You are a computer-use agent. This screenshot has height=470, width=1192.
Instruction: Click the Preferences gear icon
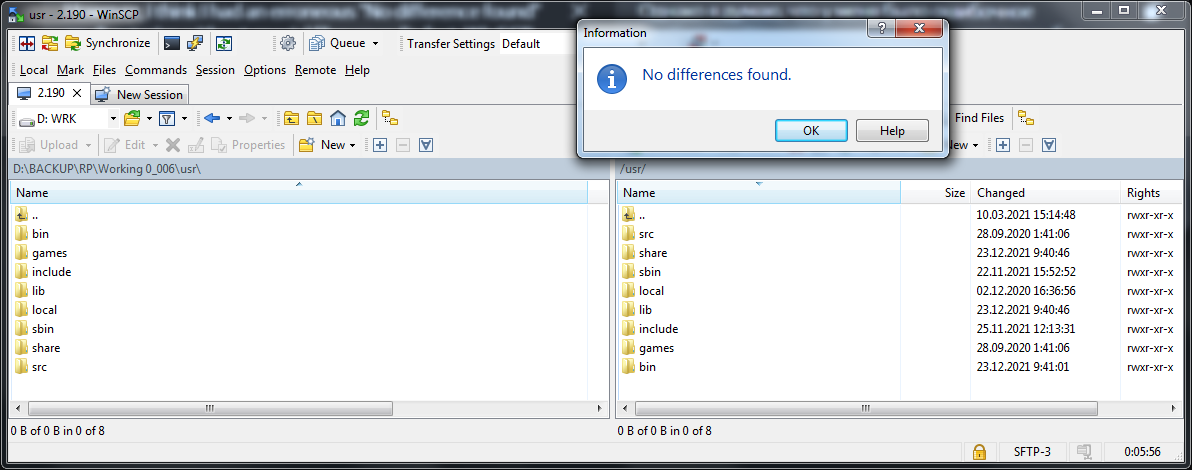(x=287, y=43)
